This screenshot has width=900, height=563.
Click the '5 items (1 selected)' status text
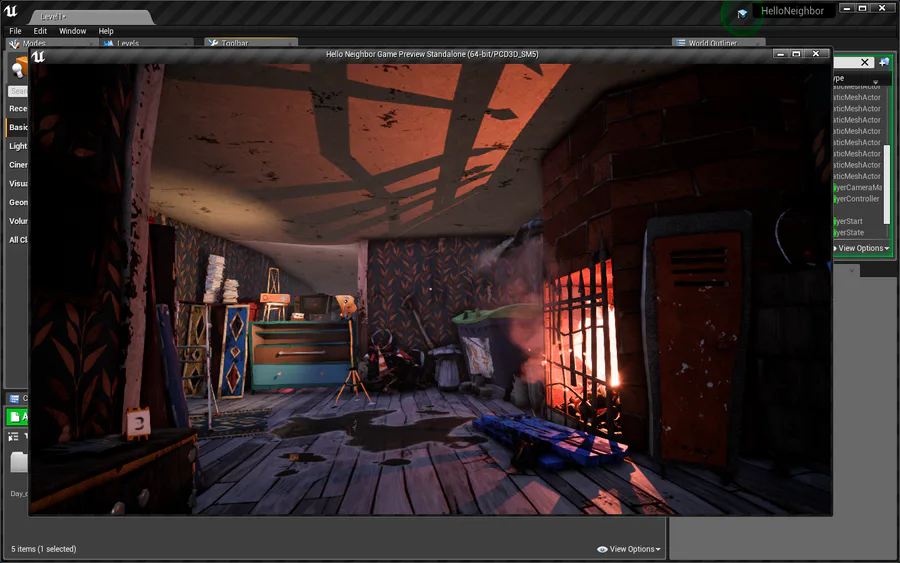(x=44, y=549)
